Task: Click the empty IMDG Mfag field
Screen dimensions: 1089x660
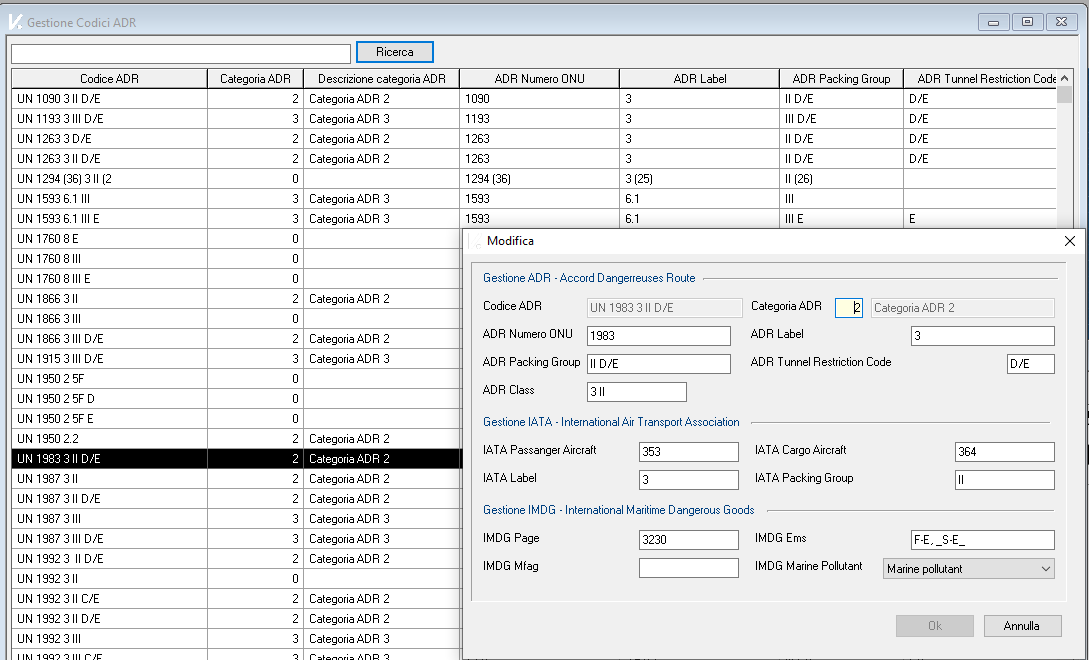Action: tap(688, 568)
